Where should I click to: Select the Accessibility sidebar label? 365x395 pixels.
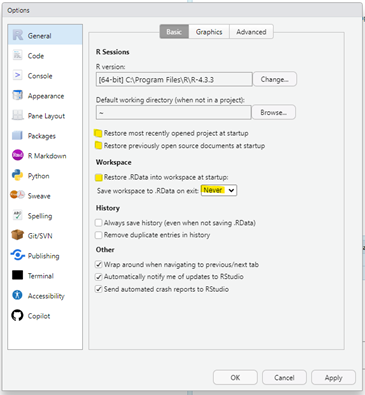[x=46, y=296]
